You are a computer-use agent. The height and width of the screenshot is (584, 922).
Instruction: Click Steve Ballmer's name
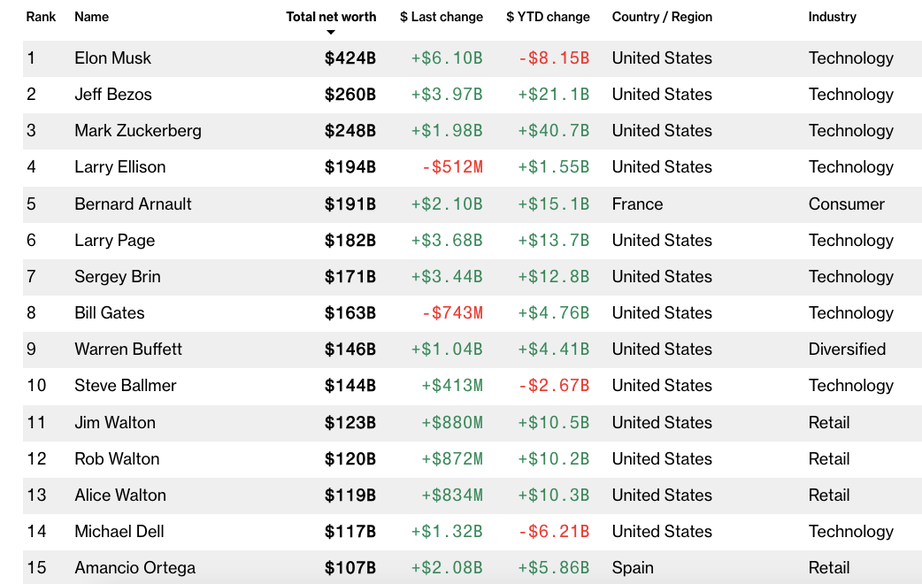pos(125,386)
